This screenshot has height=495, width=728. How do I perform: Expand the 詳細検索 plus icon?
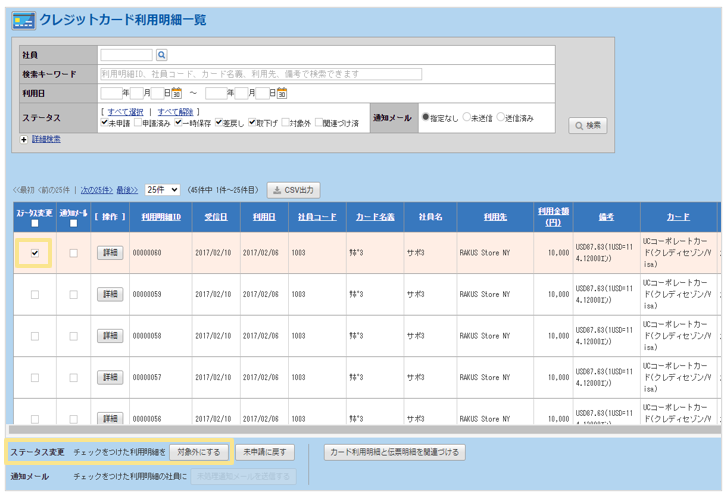pos(24,139)
